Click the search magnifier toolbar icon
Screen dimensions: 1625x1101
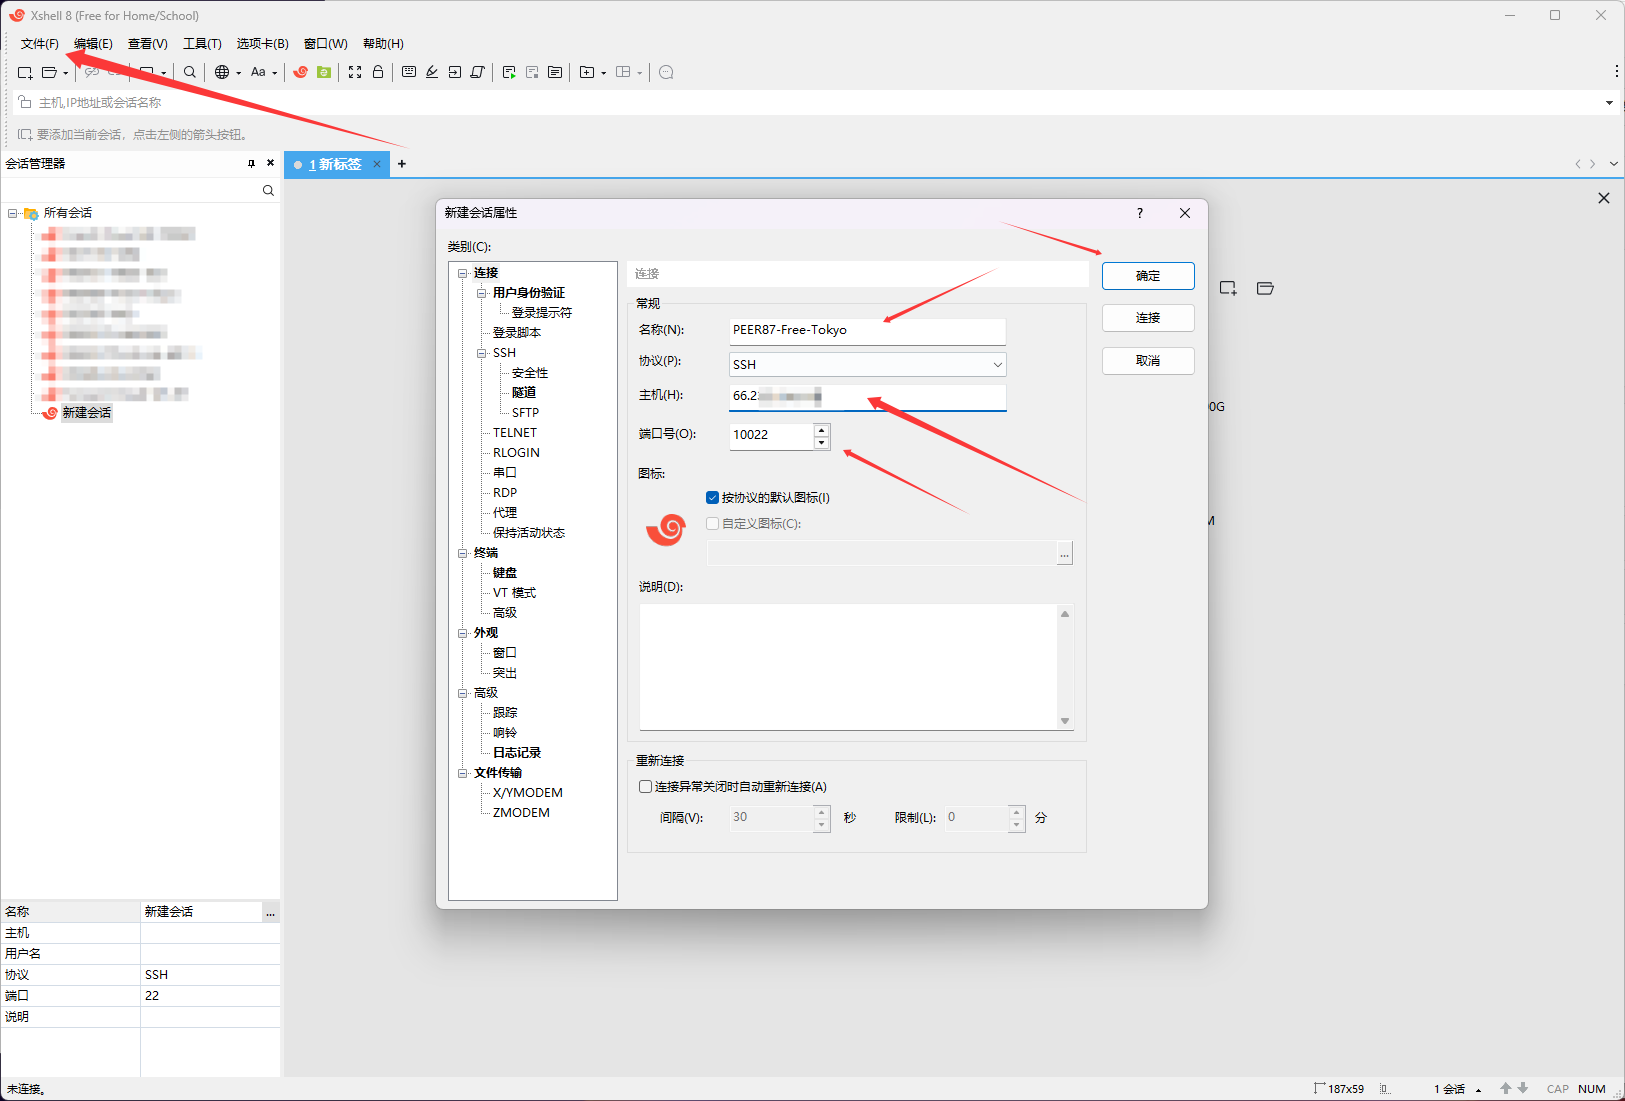(x=190, y=72)
